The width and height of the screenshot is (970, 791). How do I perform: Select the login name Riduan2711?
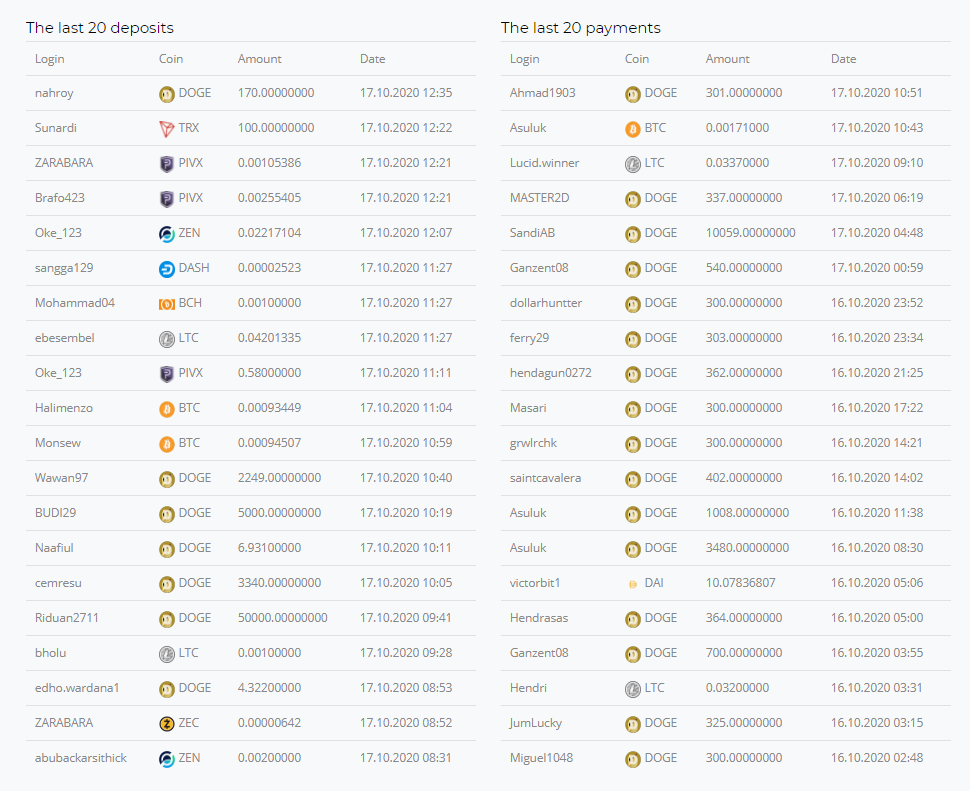(x=67, y=618)
